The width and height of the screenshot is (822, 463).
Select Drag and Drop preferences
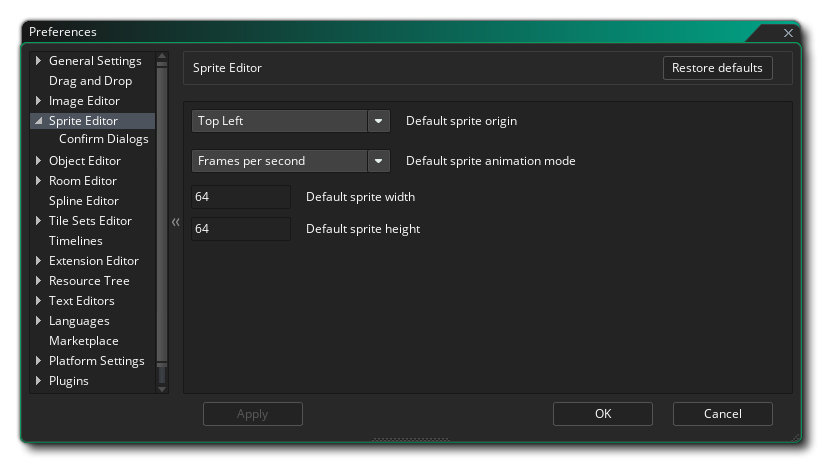(x=90, y=81)
